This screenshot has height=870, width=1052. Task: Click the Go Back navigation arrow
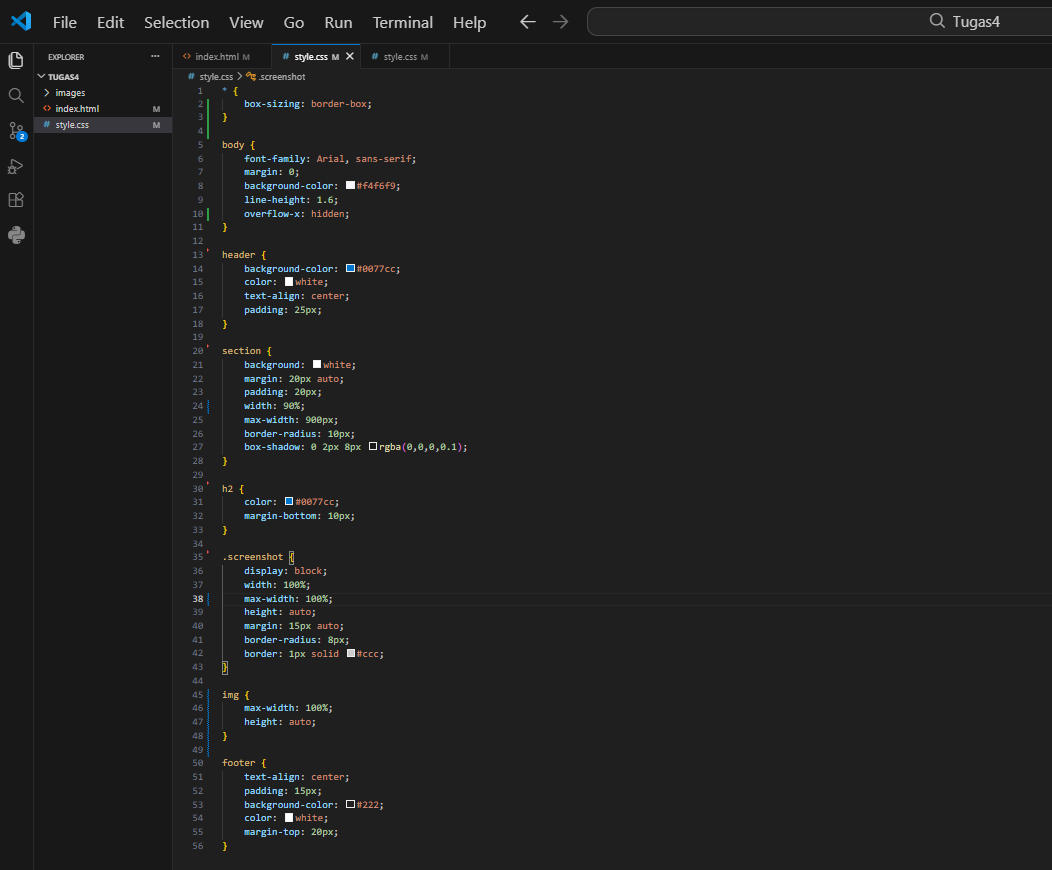click(527, 21)
